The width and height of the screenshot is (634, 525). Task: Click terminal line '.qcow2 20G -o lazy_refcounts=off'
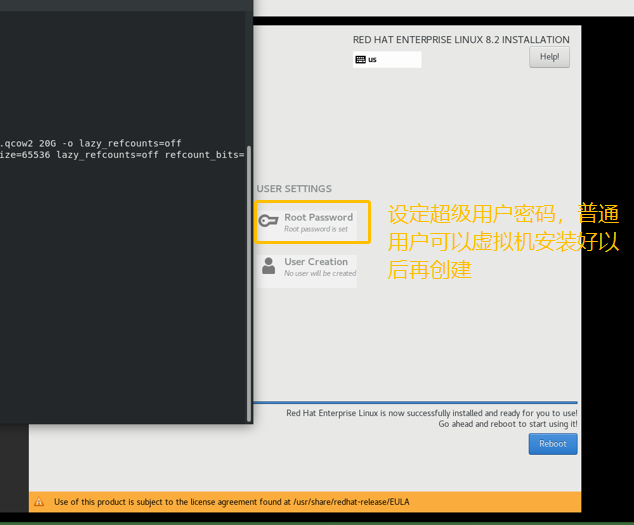pyautogui.click(x=91, y=143)
